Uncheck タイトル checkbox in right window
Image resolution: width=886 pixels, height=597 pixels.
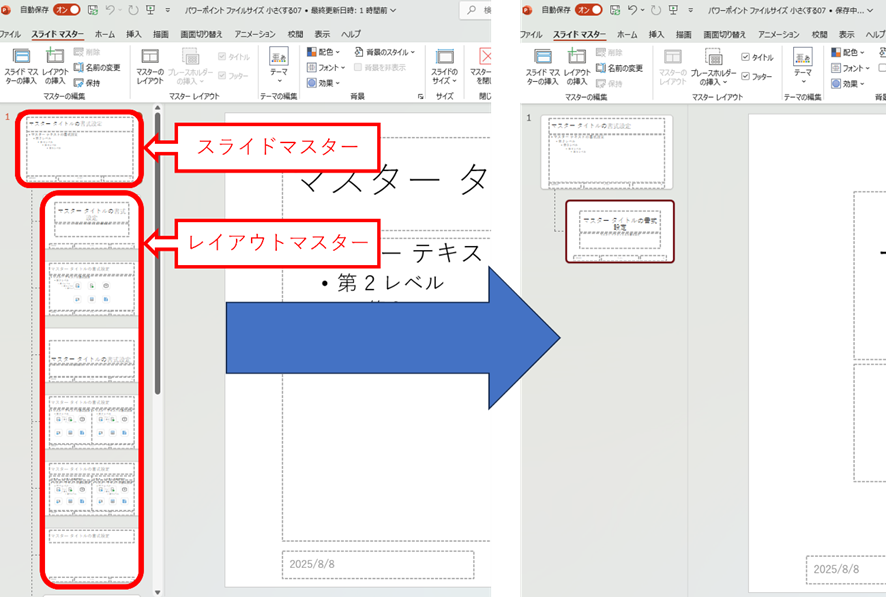745,57
